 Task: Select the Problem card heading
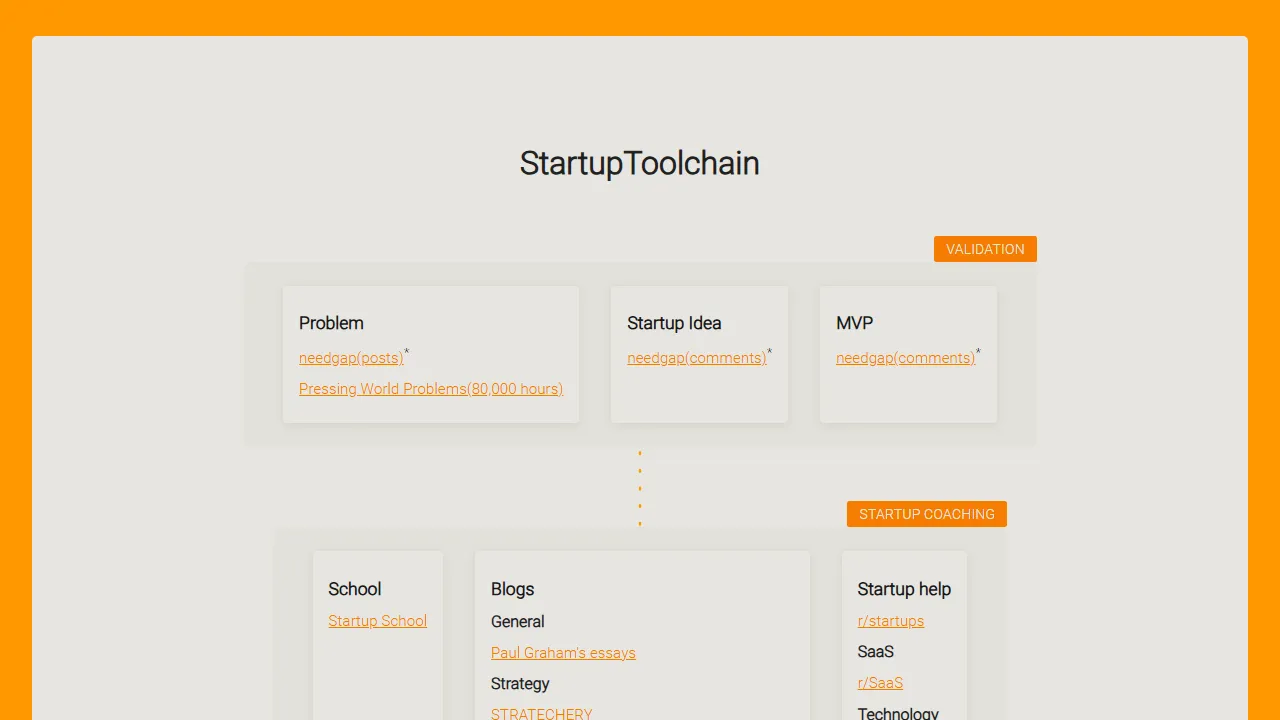tap(331, 323)
